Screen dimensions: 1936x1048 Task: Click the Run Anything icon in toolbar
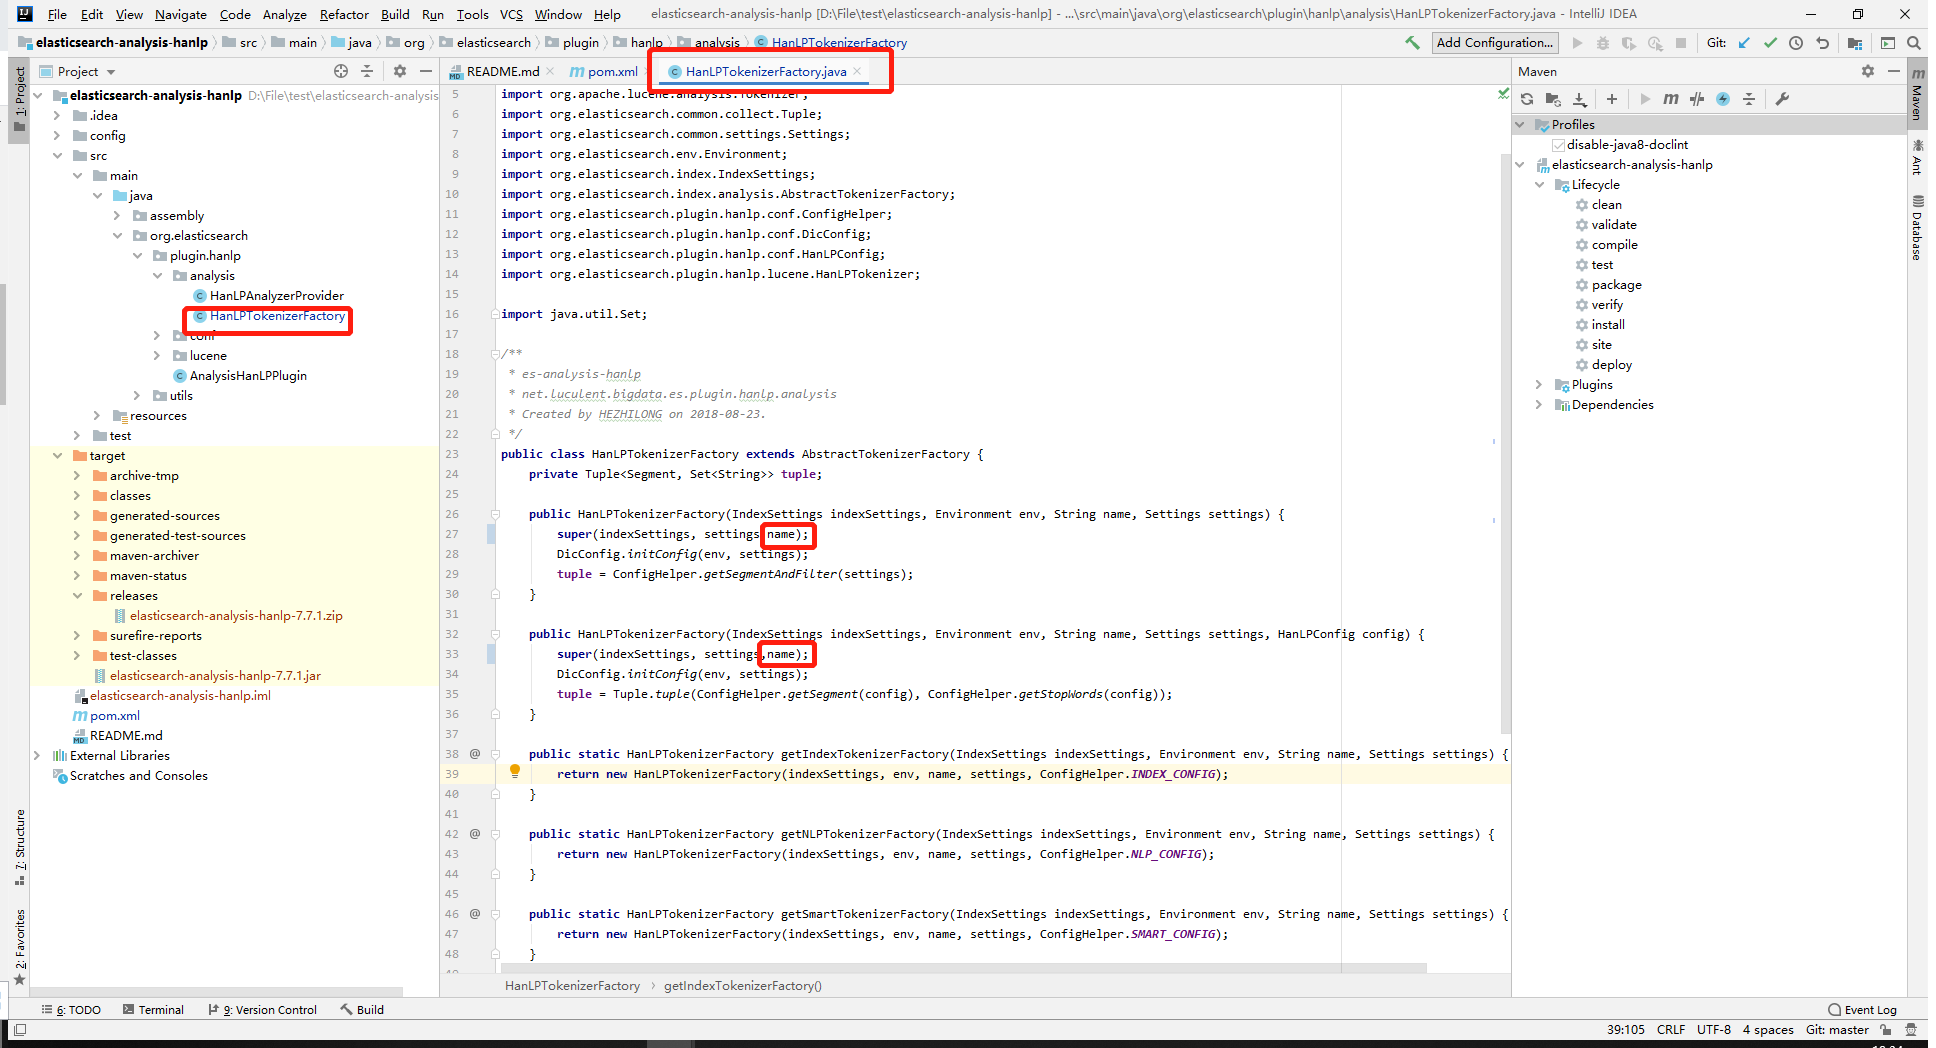tap(1887, 43)
